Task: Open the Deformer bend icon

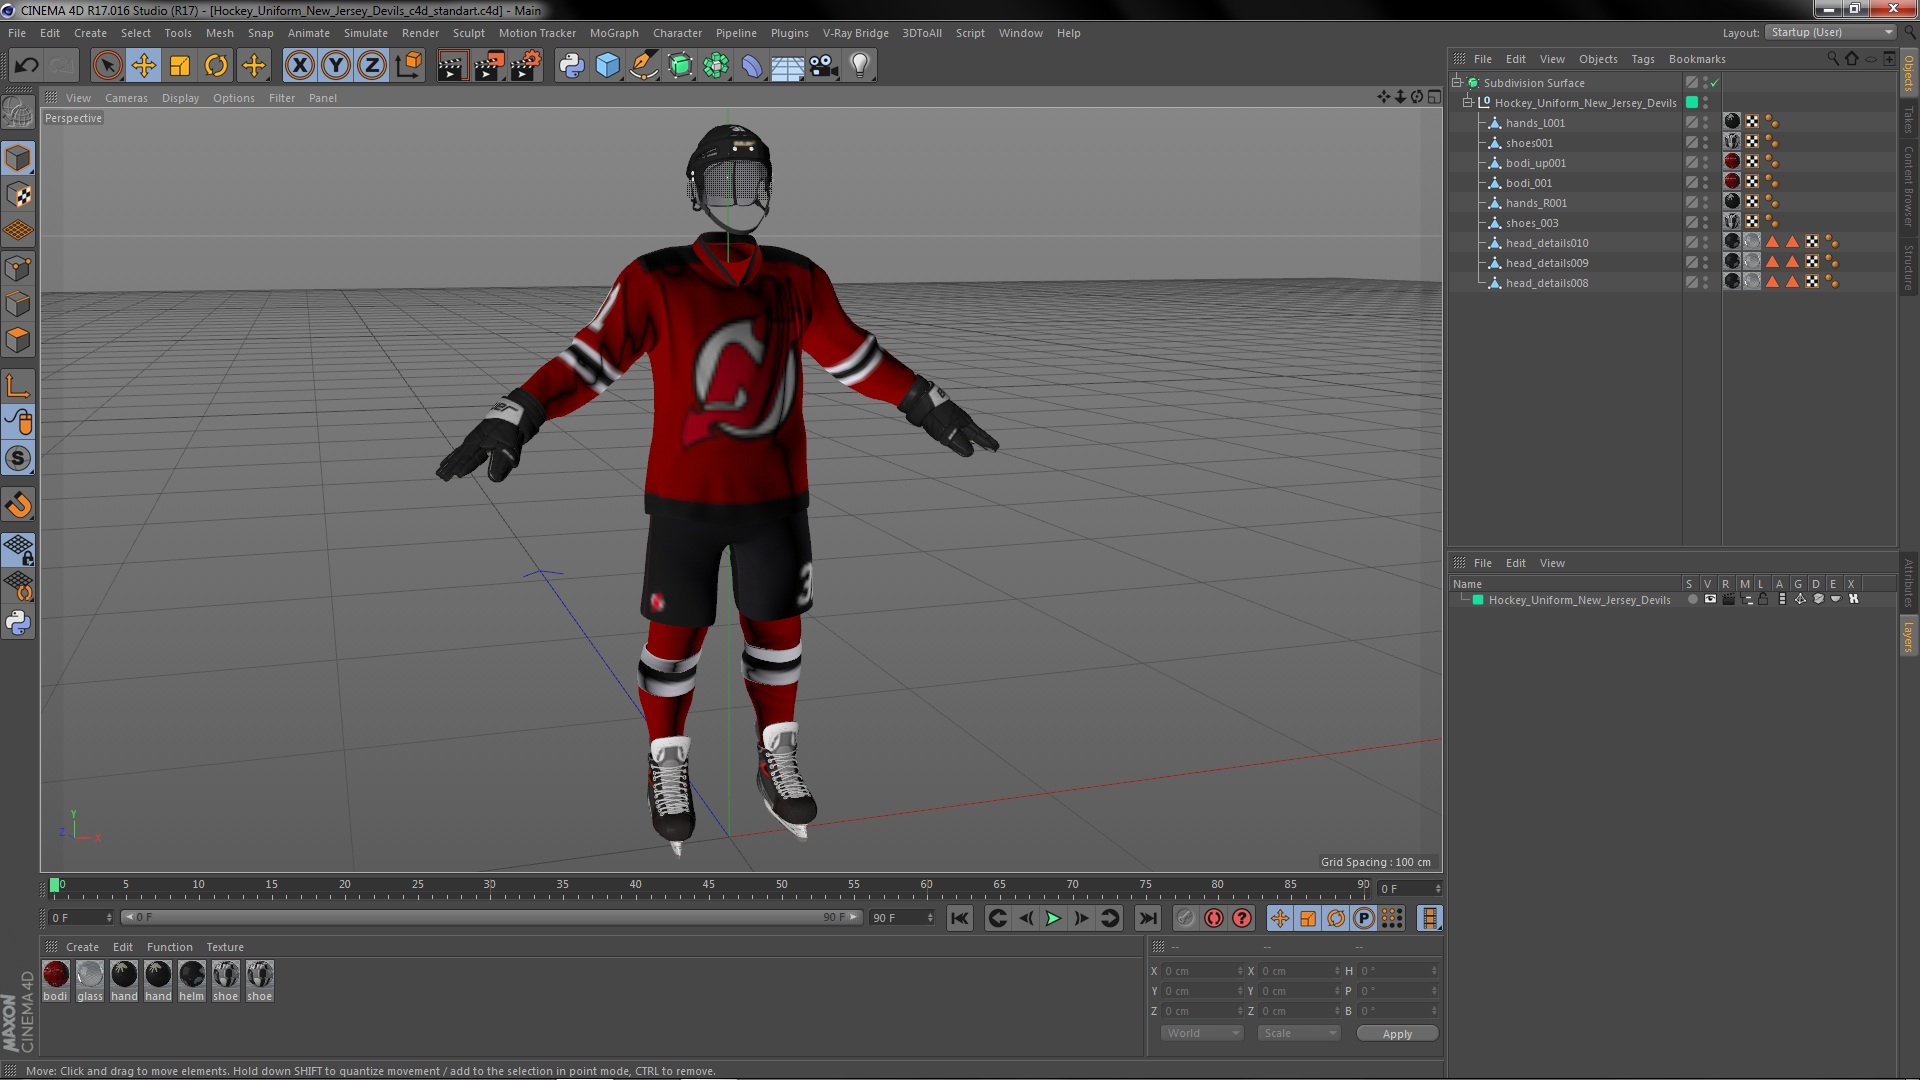Action: 752,66
